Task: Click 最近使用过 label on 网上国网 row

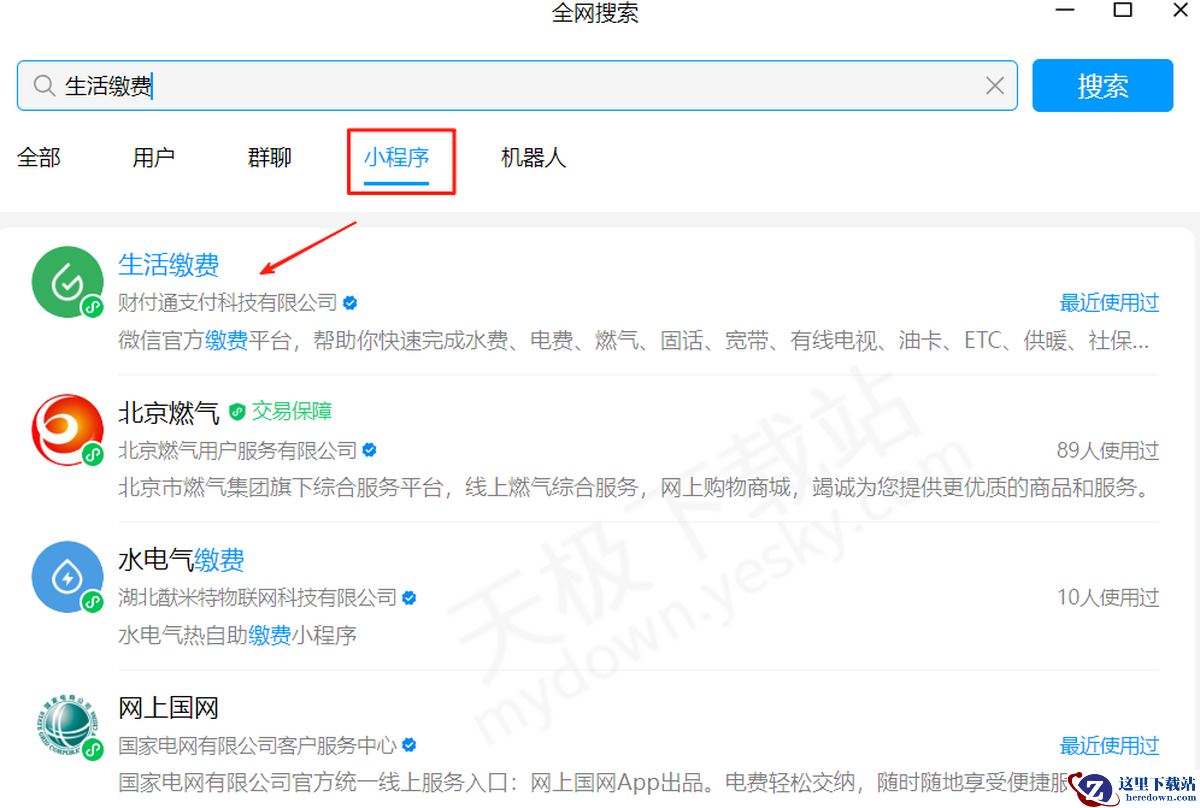Action: [1109, 746]
